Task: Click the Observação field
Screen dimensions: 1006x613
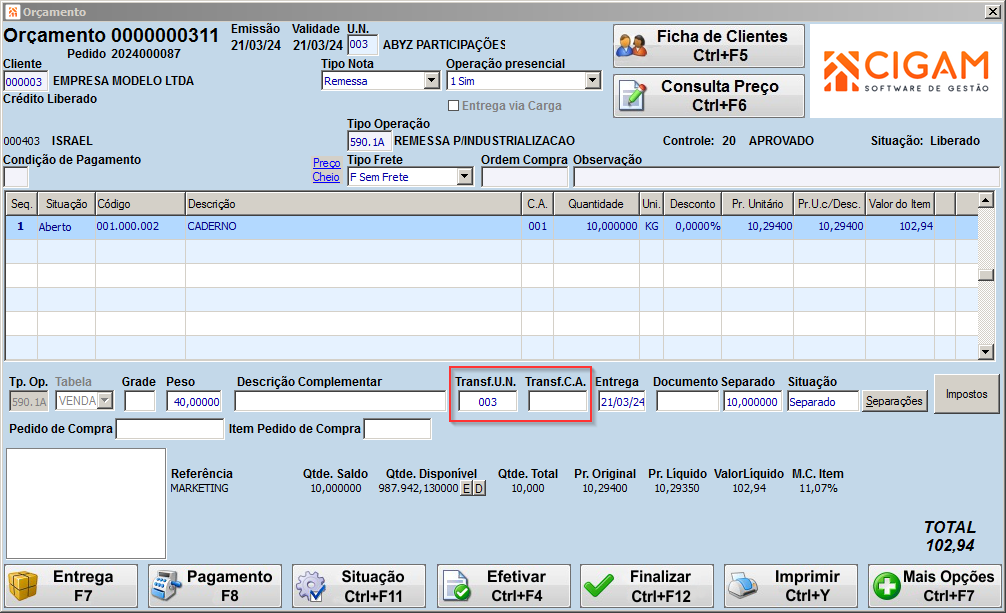Action: (787, 177)
